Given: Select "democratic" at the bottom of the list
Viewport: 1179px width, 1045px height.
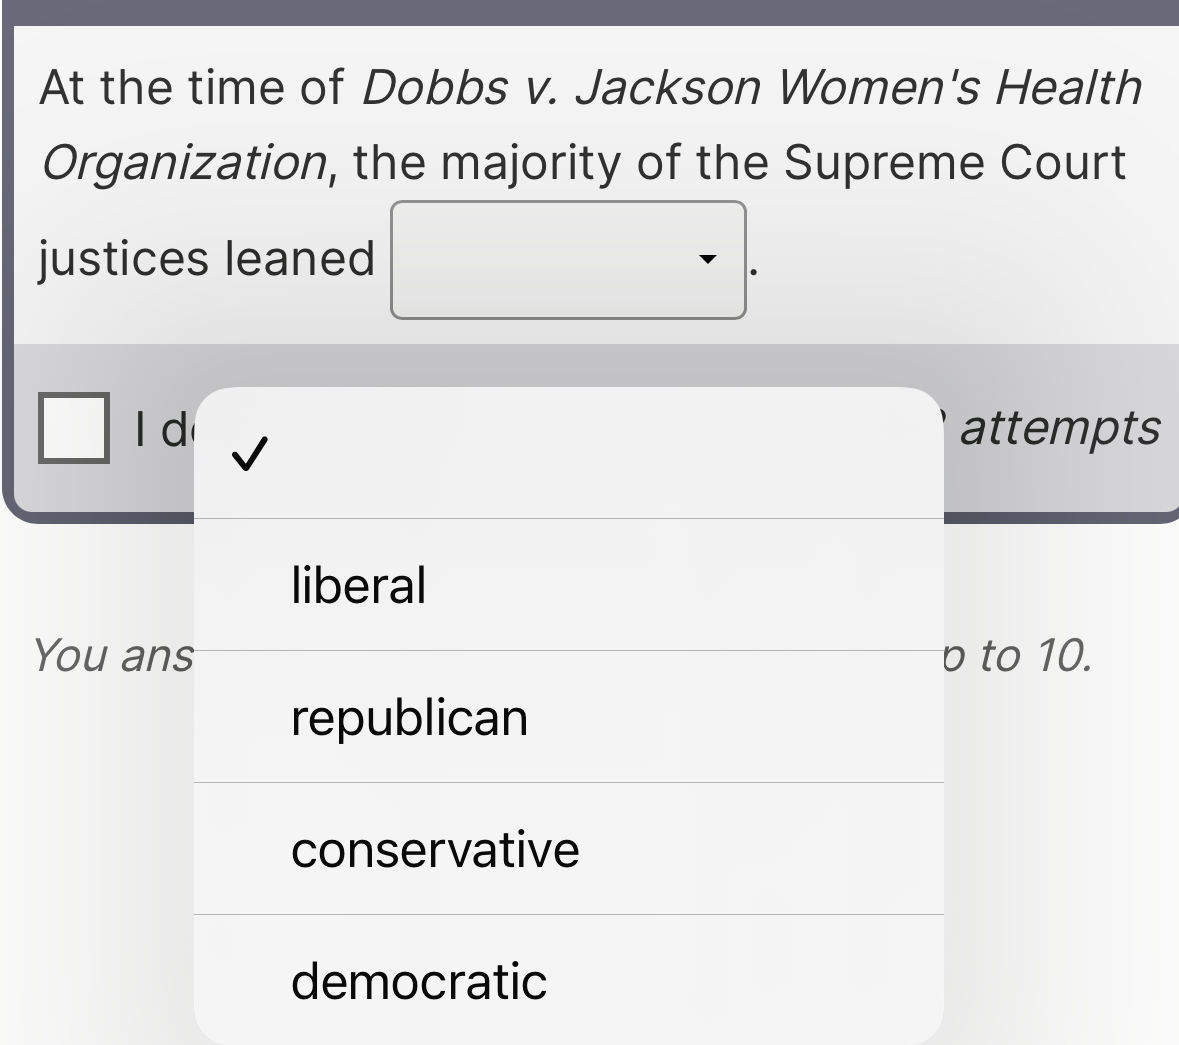Looking at the screenshot, I should point(417,982).
